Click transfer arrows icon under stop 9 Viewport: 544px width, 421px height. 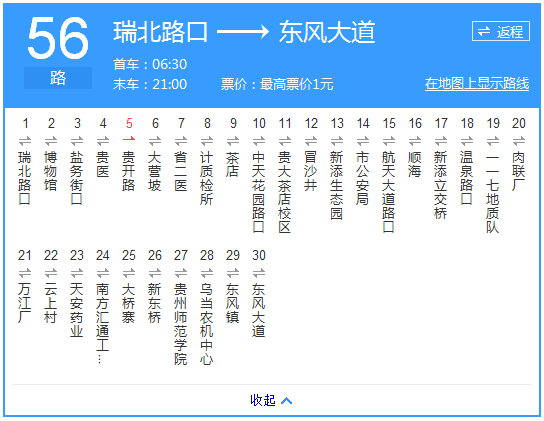pos(233,141)
